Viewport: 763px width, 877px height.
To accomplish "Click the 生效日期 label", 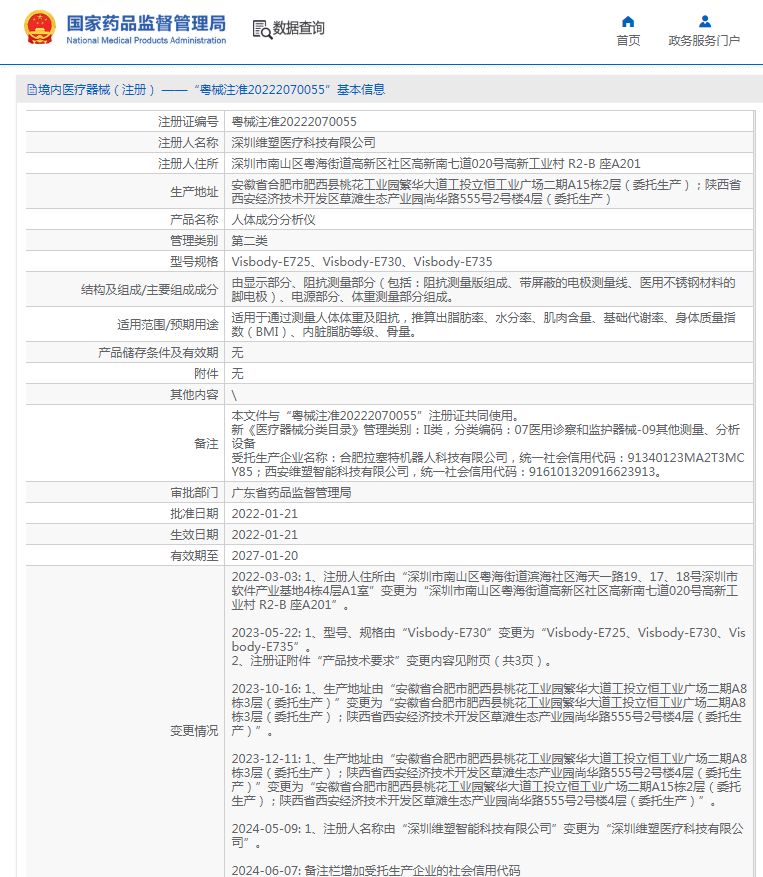I will pyautogui.click(x=194, y=535).
